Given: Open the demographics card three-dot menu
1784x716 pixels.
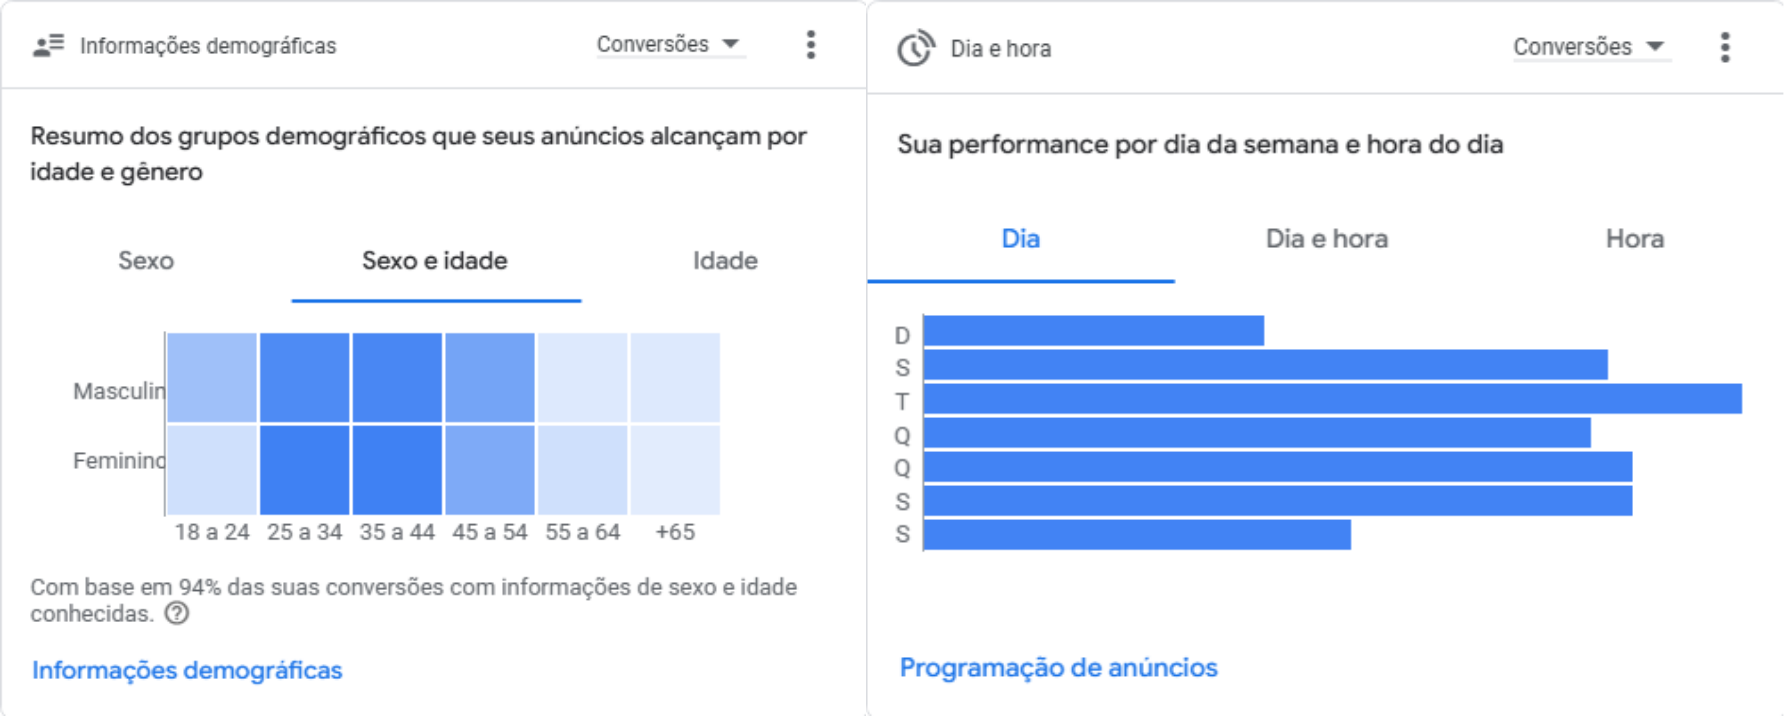Looking at the screenshot, I should pos(811,45).
